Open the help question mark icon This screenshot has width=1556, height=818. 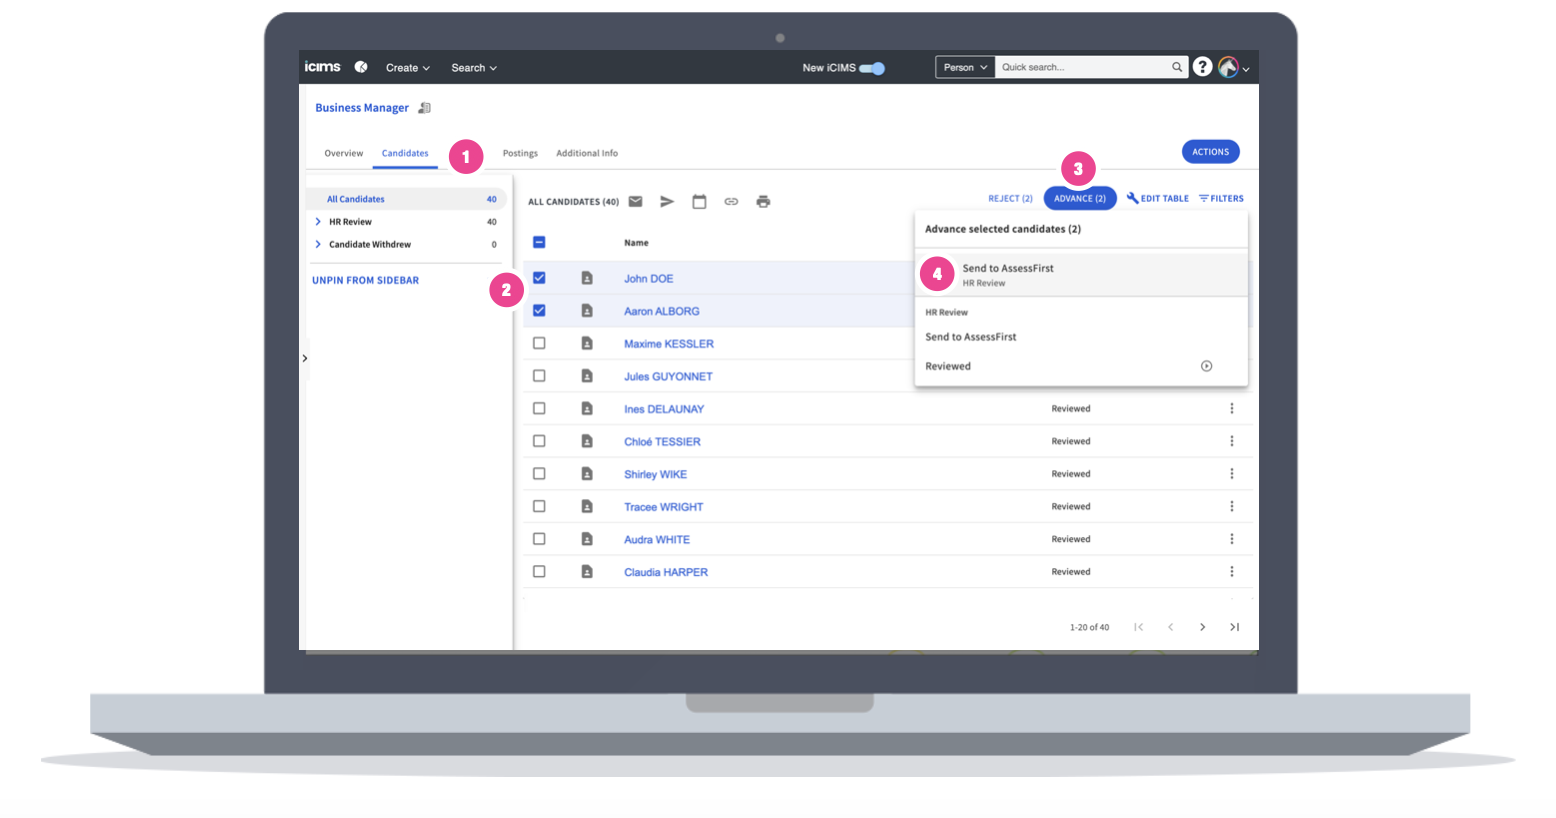tap(1202, 67)
